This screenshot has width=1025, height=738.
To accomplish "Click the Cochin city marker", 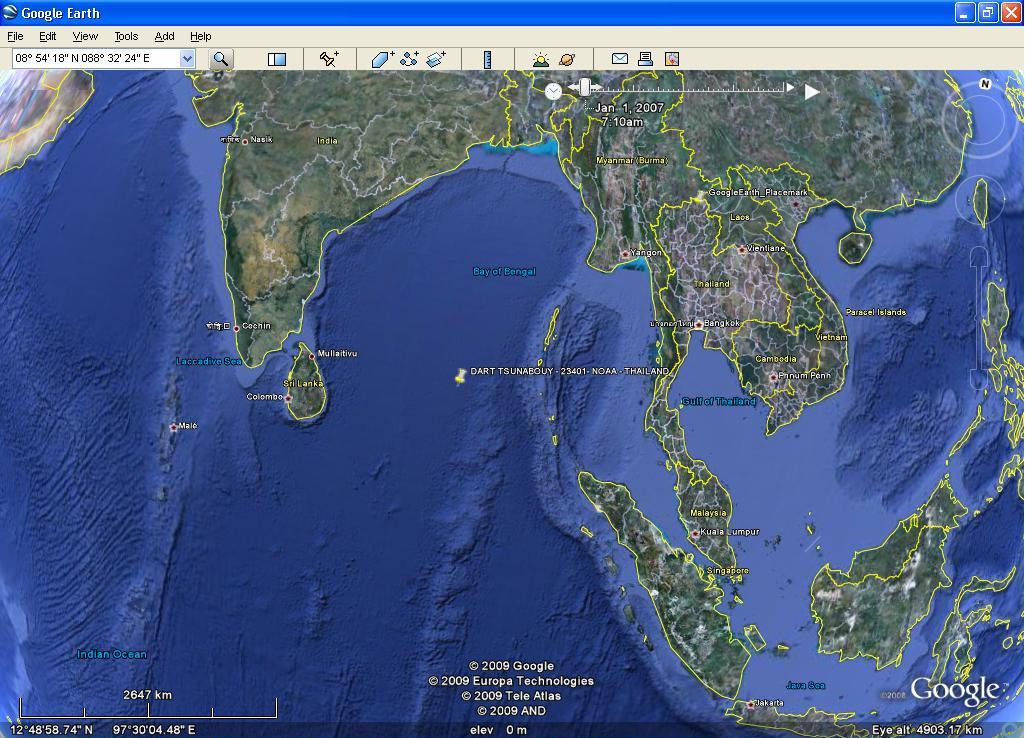I will 237,329.
